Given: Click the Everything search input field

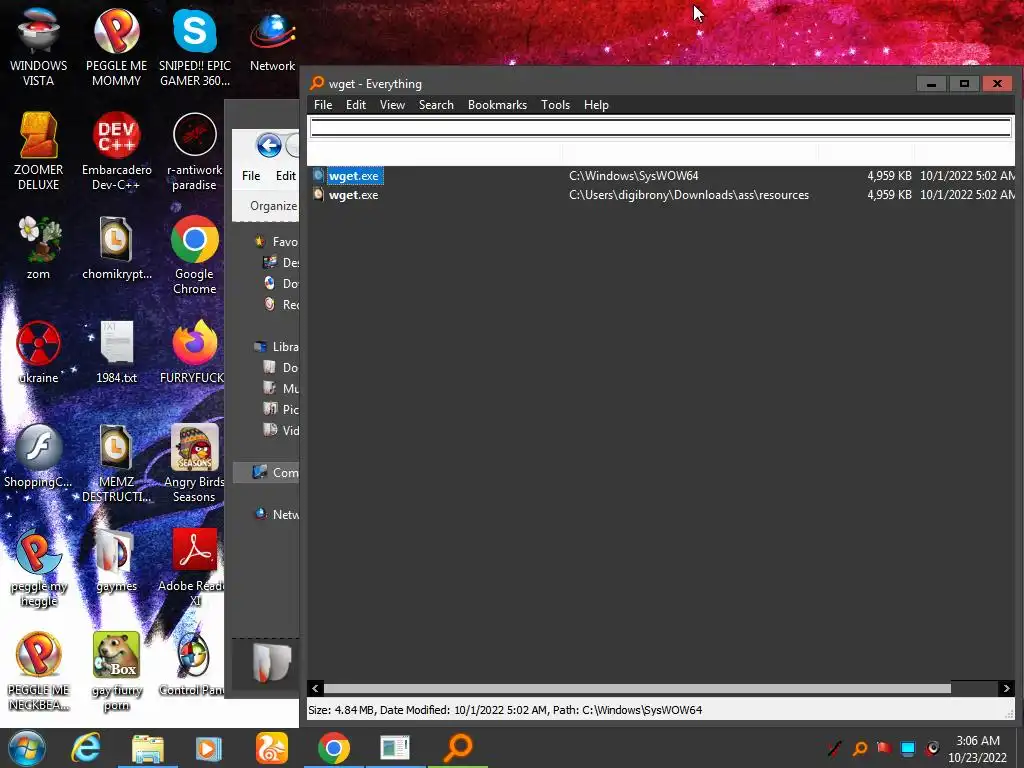Looking at the screenshot, I should [660, 127].
